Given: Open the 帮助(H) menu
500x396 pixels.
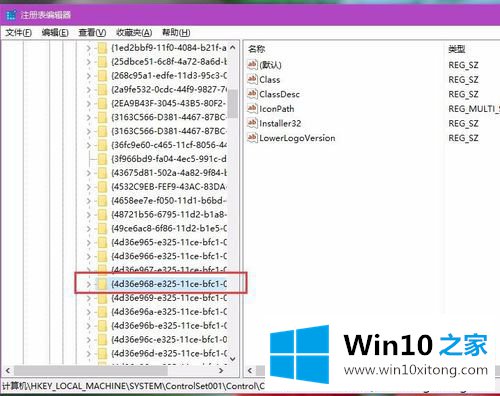Looking at the screenshot, I should point(176,33).
